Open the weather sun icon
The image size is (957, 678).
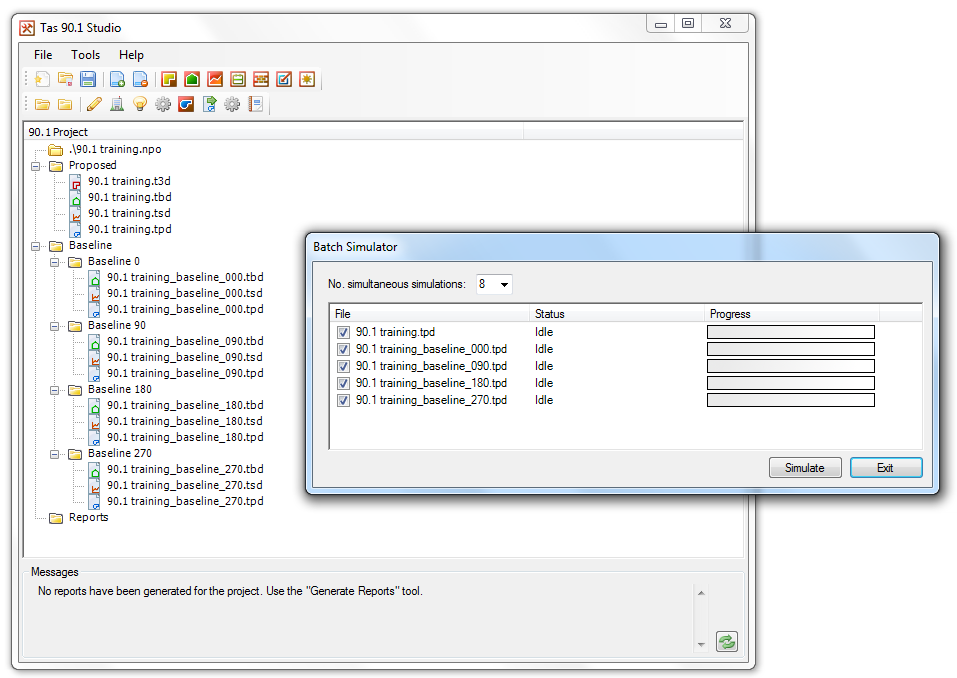coord(307,79)
